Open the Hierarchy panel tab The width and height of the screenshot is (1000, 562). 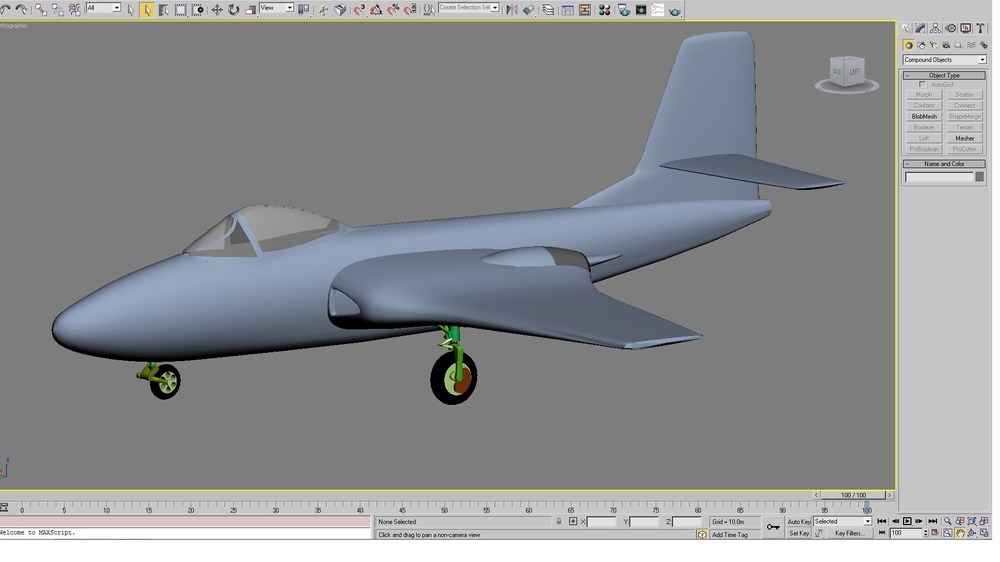click(936, 28)
